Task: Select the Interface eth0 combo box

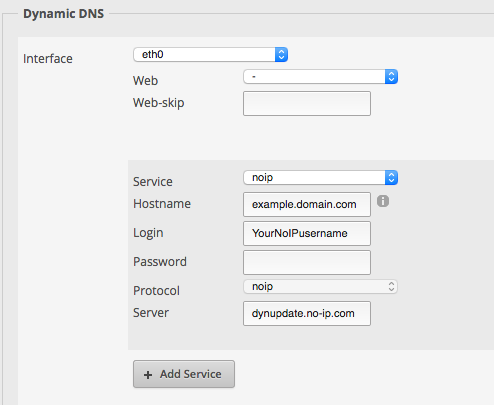Action: click(210, 54)
